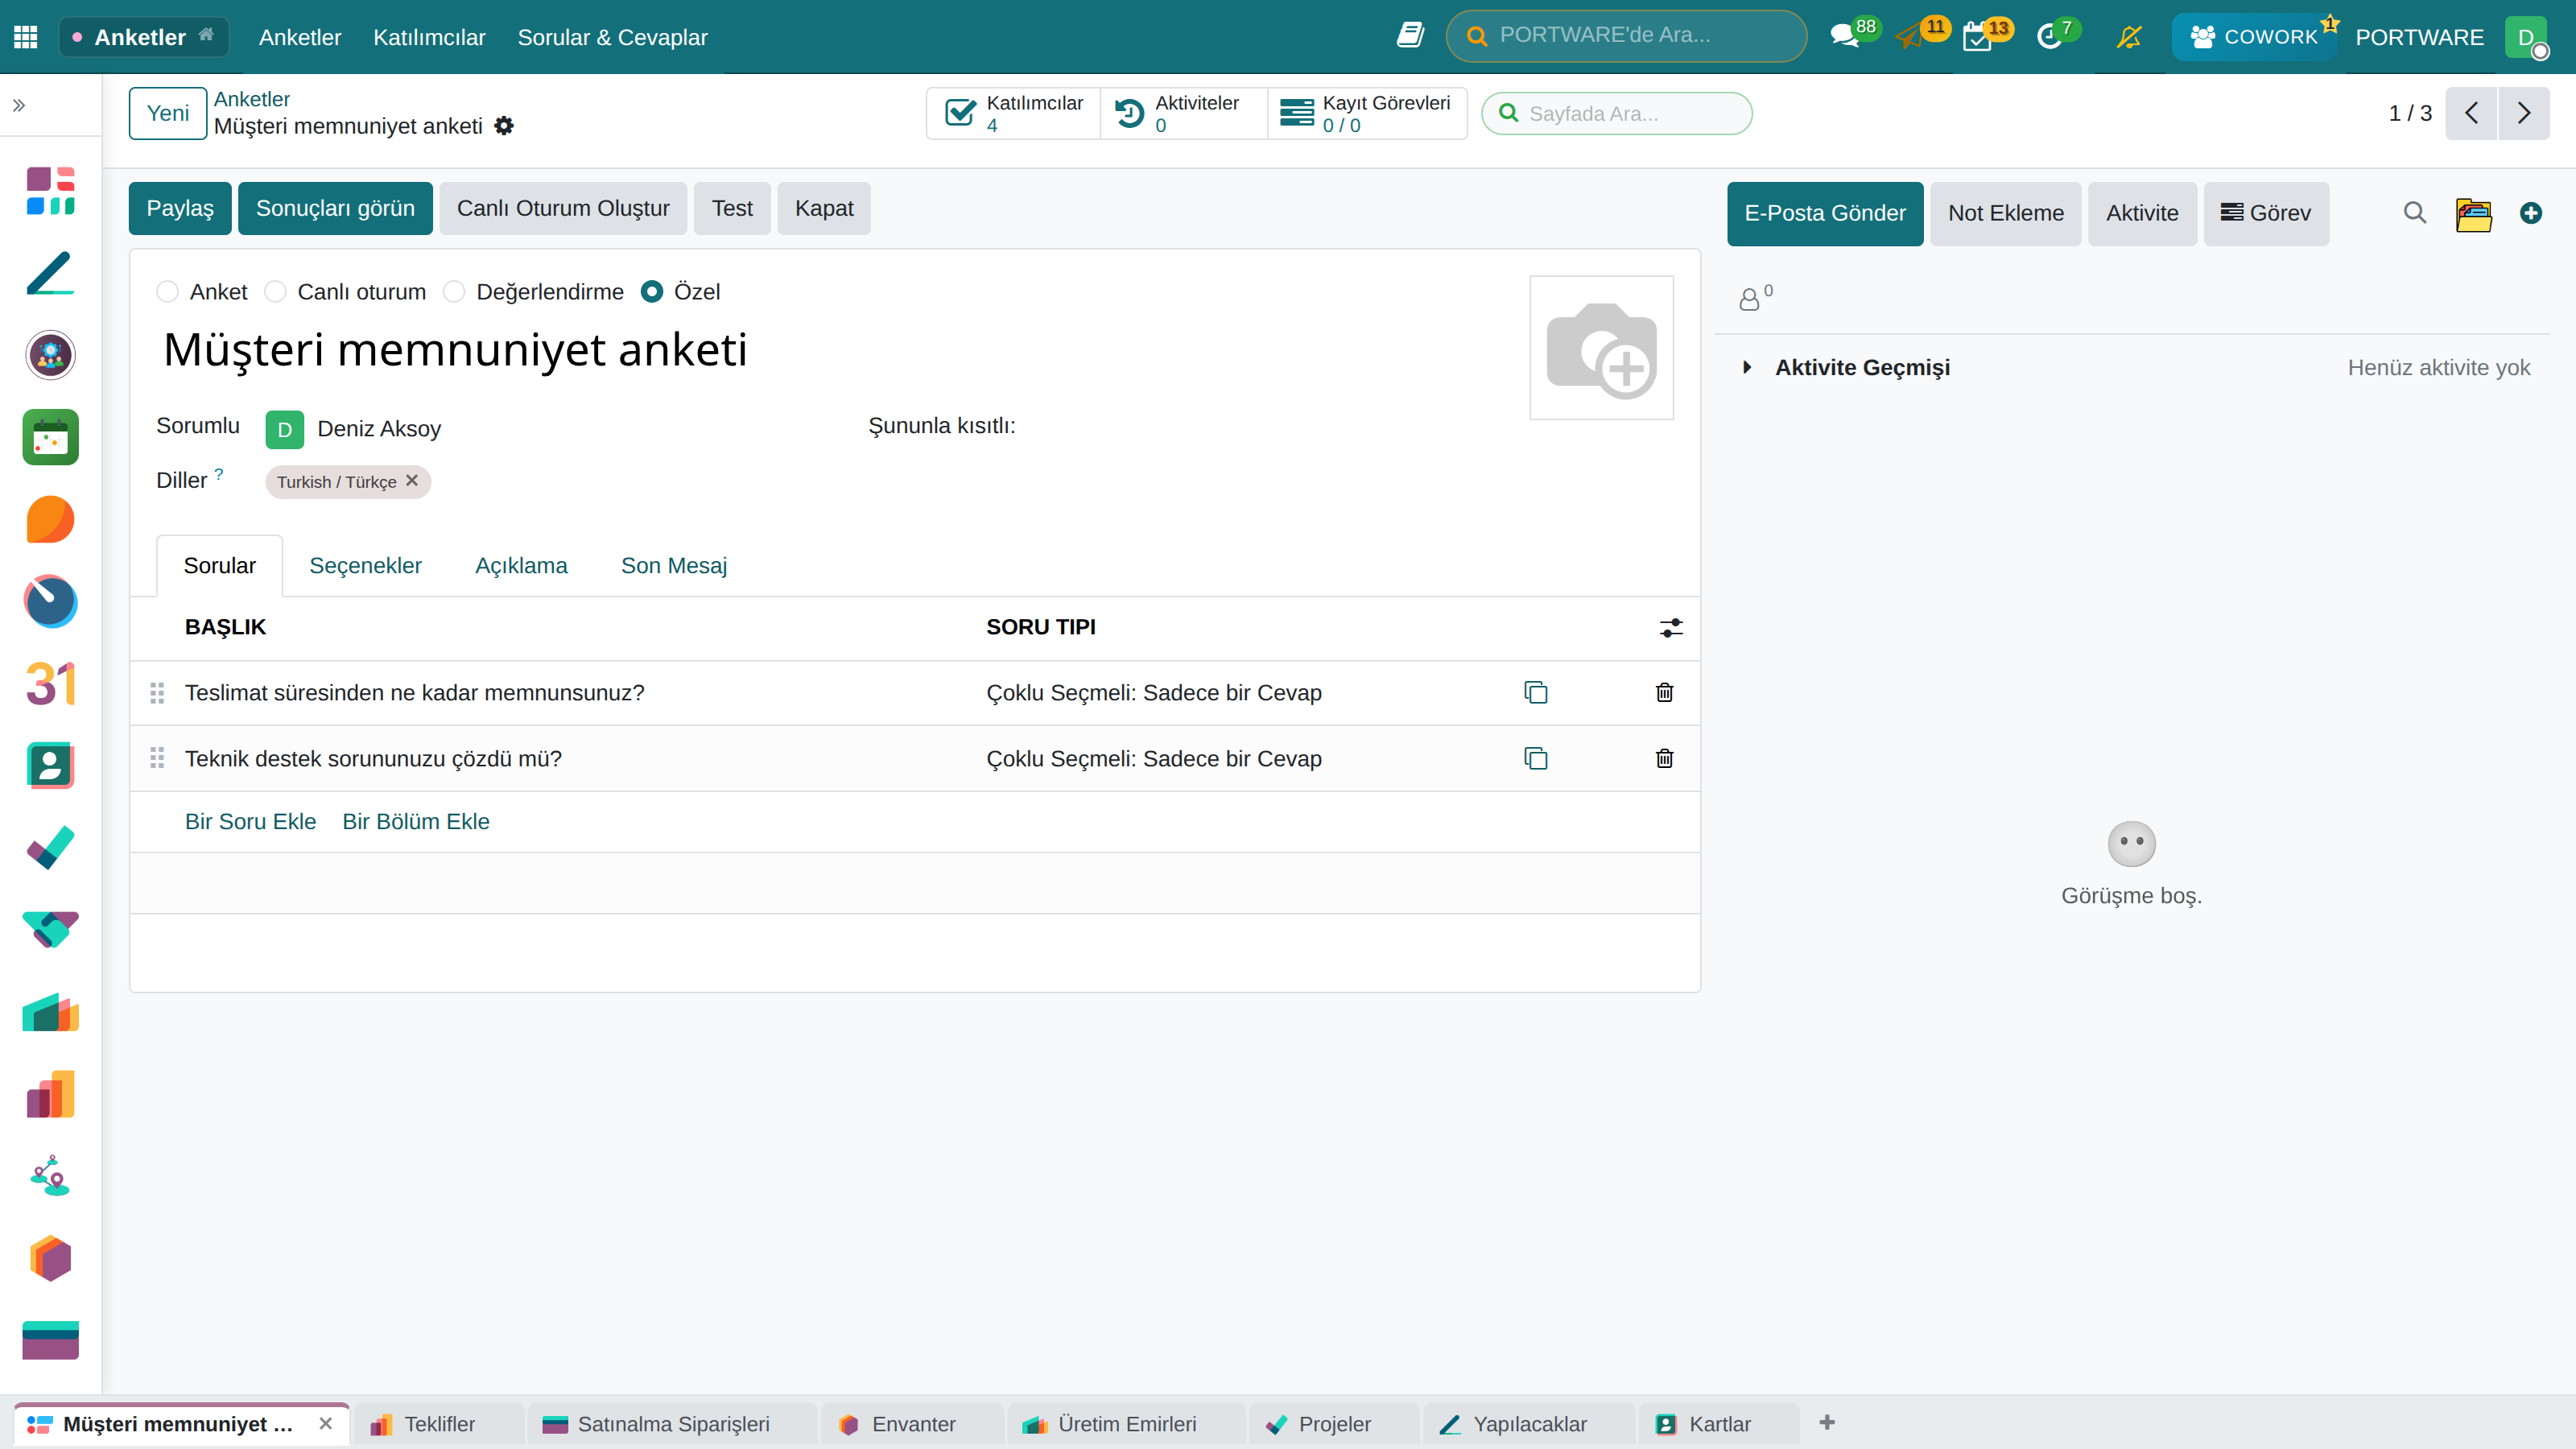The image size is (2576, 1449).
Task: Remove the Turkish / Türkçe language tag
Action: point(412,480)
